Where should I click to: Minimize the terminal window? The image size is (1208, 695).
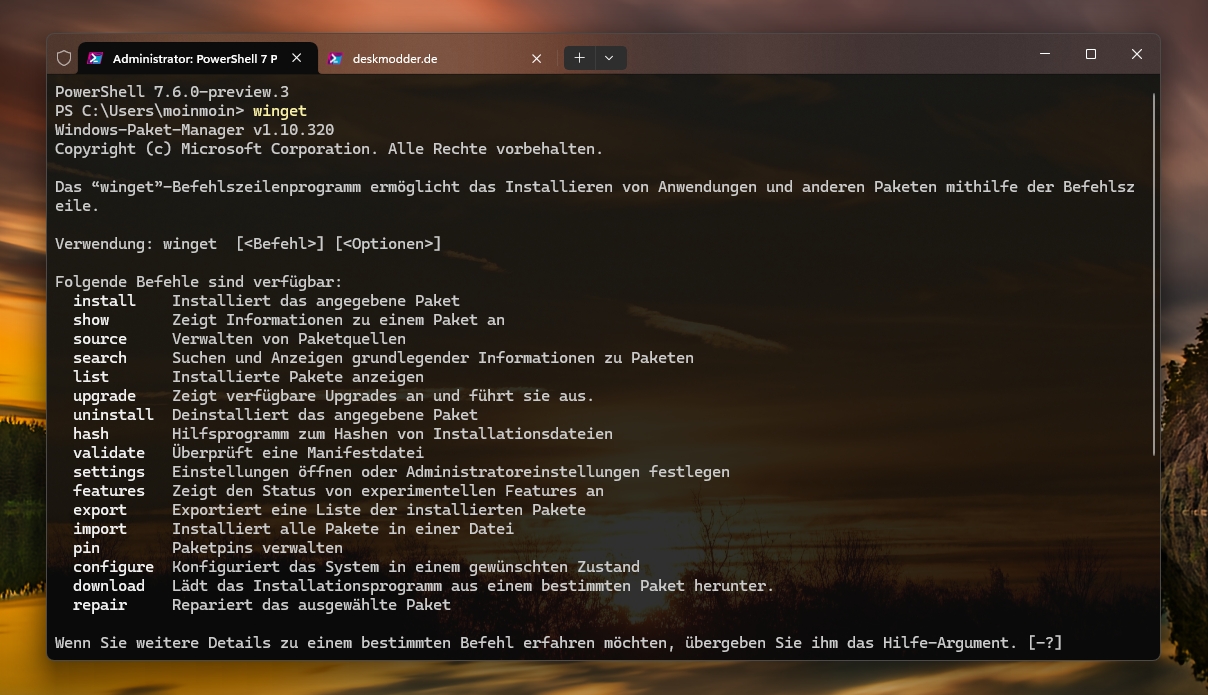(x=1045, y=54)
